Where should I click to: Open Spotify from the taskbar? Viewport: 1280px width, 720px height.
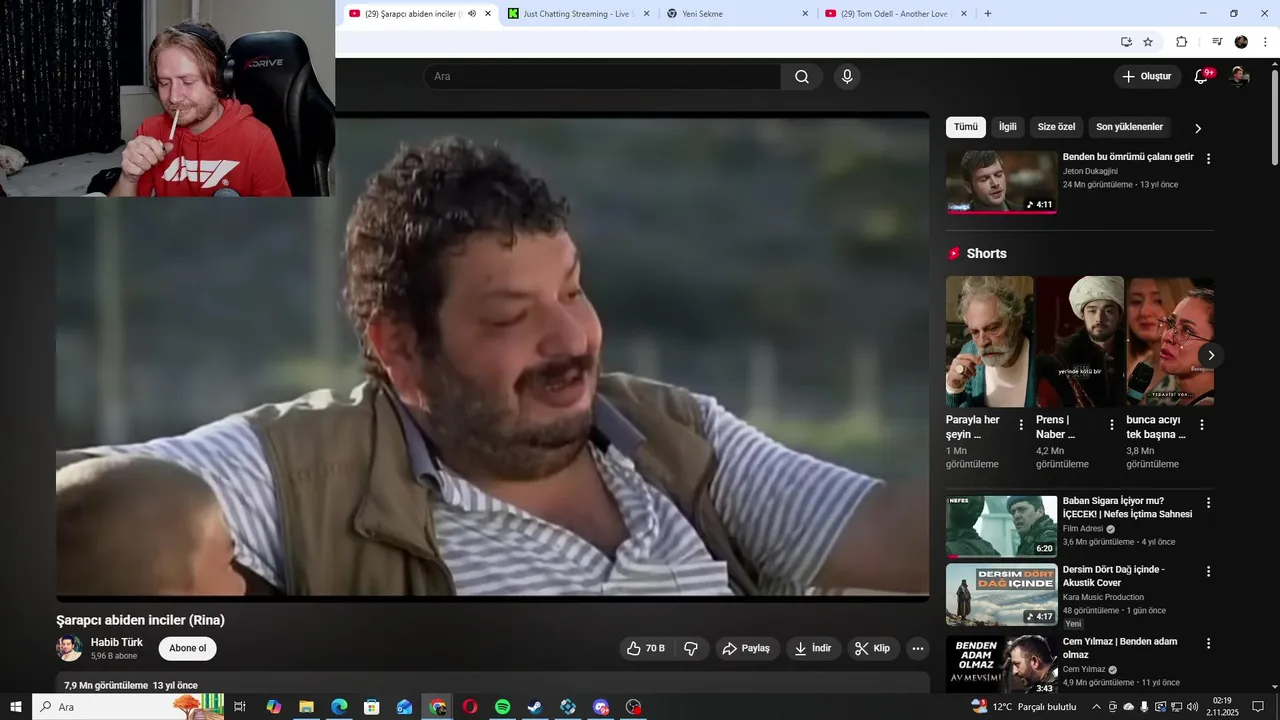tap(503, 707)
